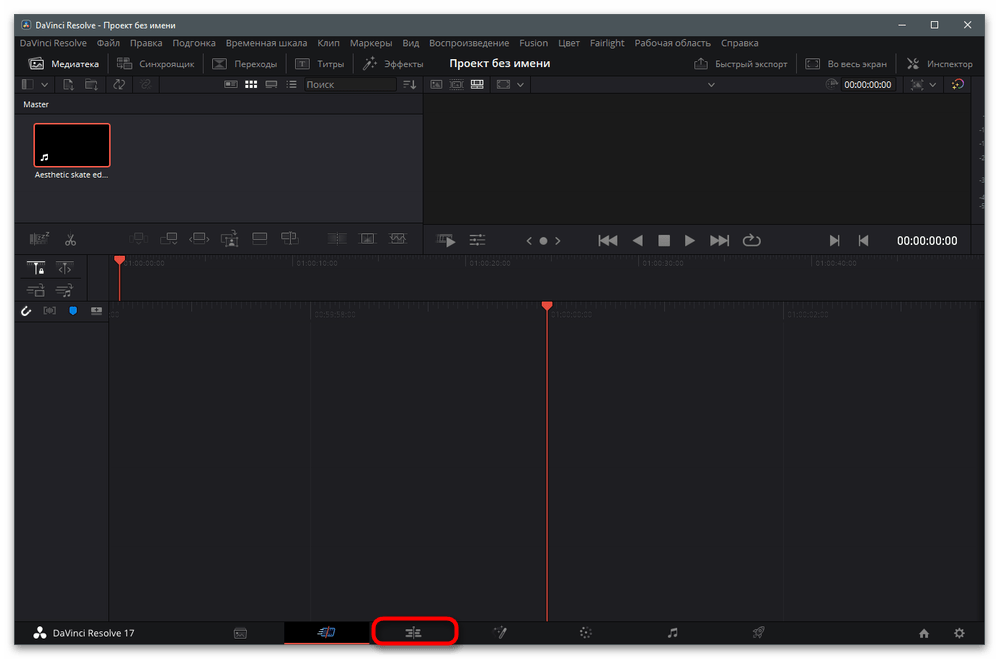Image resolution: width=999 pixels, height=659 pixels.
Task: Toggle the locked playhead timeline mode
Action: click(36, 268)
